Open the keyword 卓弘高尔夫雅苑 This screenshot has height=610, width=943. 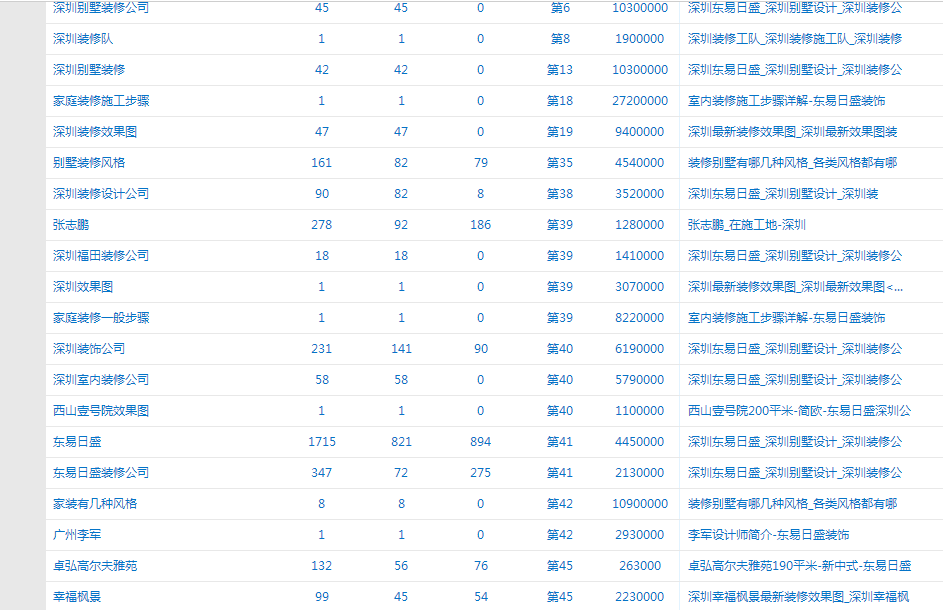(x=95, y=566)
